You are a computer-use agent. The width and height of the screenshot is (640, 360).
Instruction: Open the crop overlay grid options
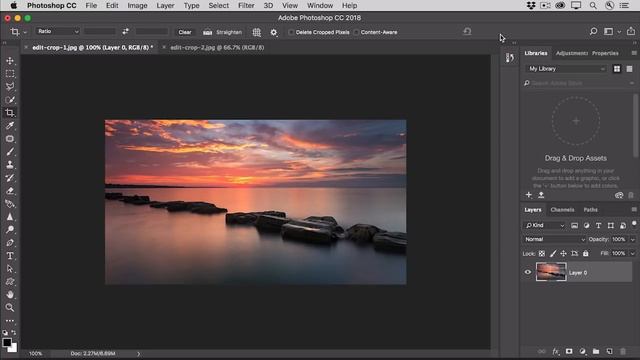pos(256,32)
